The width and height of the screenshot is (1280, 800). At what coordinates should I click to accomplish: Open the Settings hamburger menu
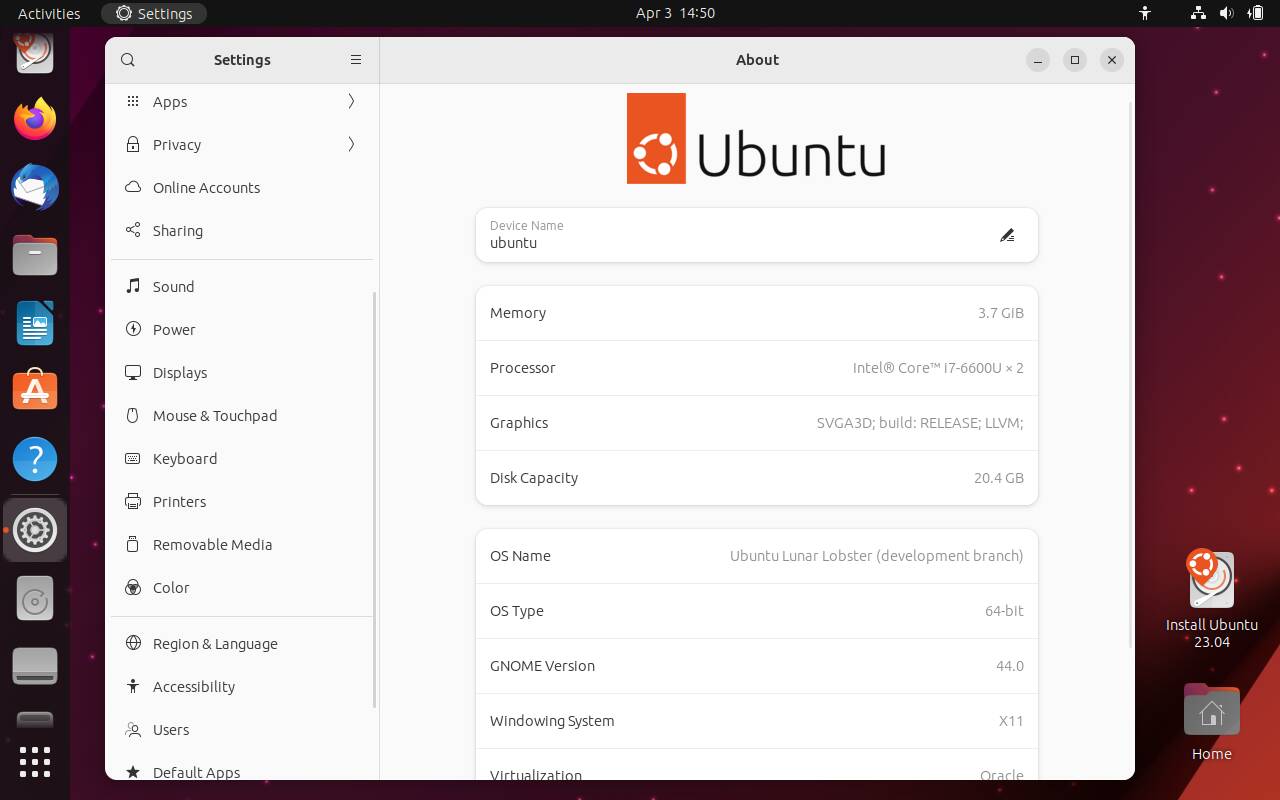[356, 60]
